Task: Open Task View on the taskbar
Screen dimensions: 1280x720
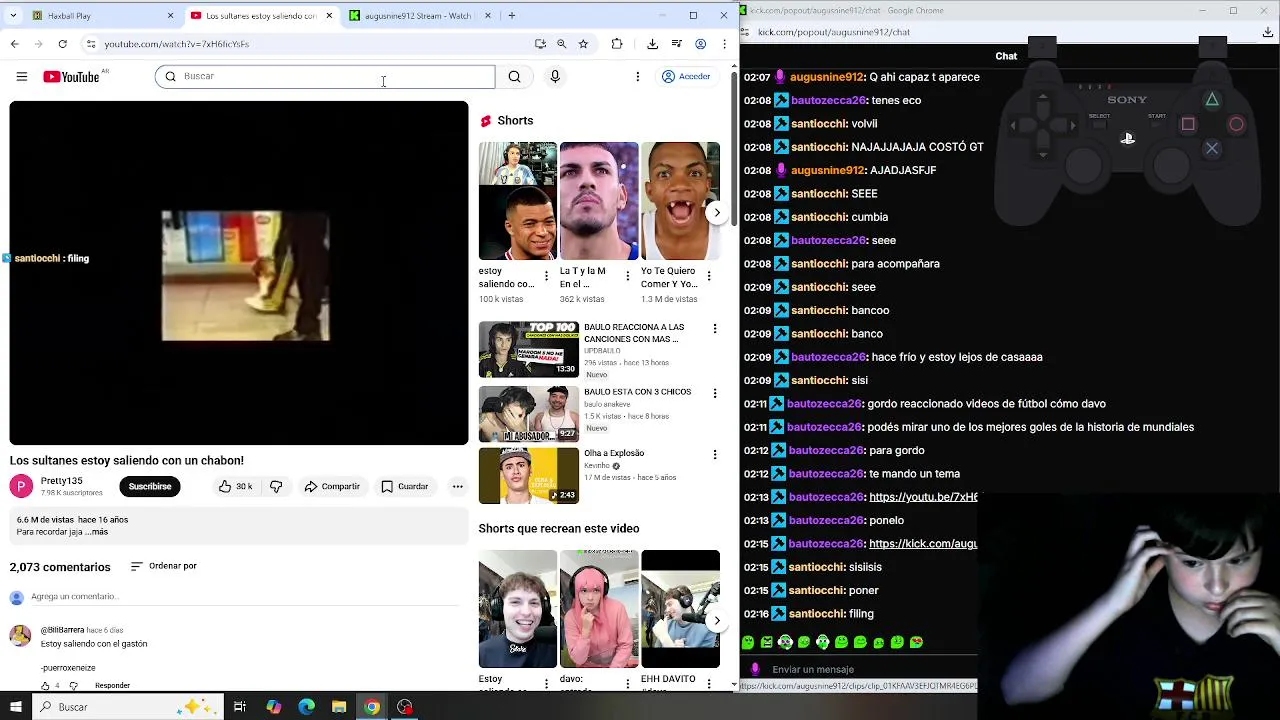Action: [240, 707]
